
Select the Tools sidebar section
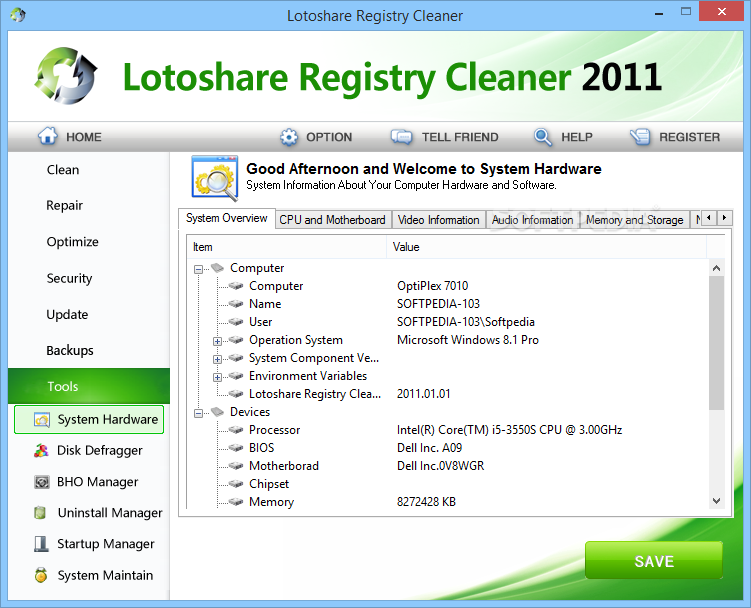(x=89, y=386)
